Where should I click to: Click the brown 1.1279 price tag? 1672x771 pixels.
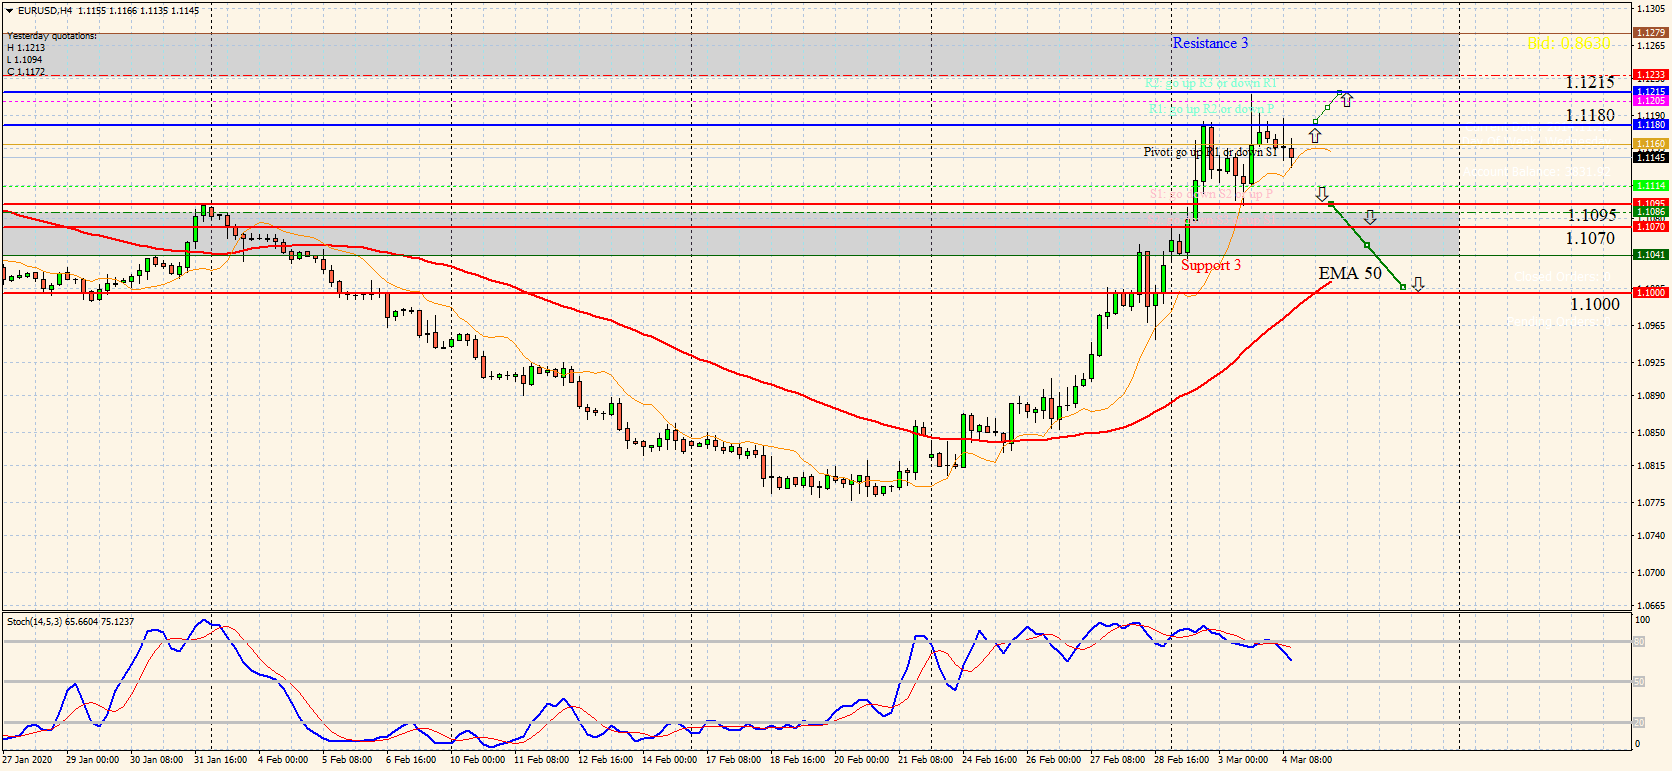click(x=1650, y=33)
